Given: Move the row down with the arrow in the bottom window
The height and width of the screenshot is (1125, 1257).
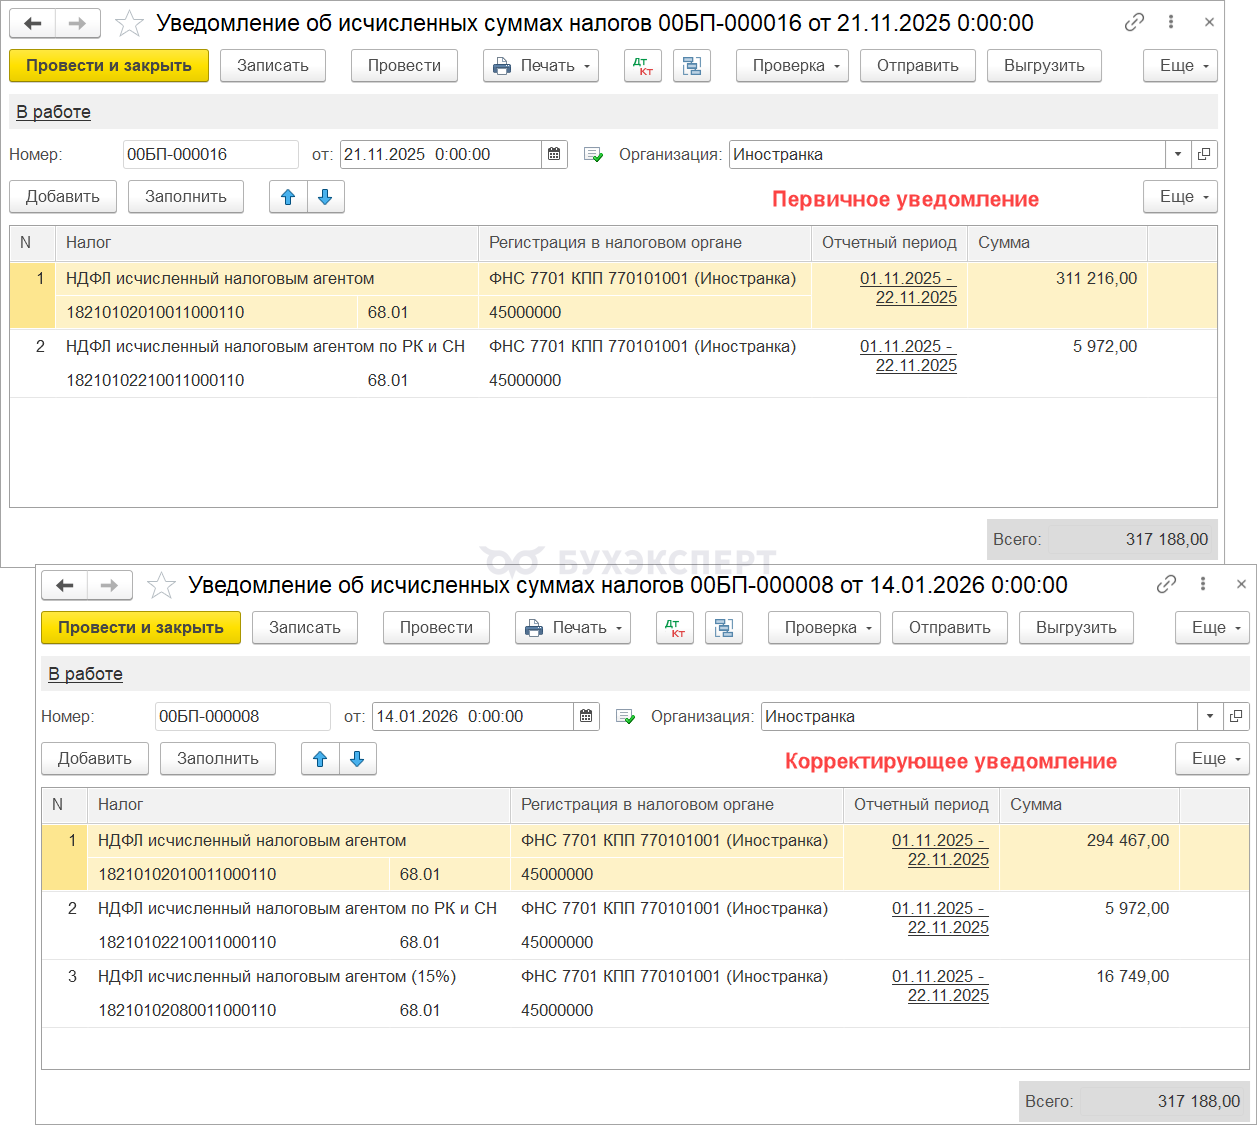Looking at the screenshot, I should (x=357, y=759).
